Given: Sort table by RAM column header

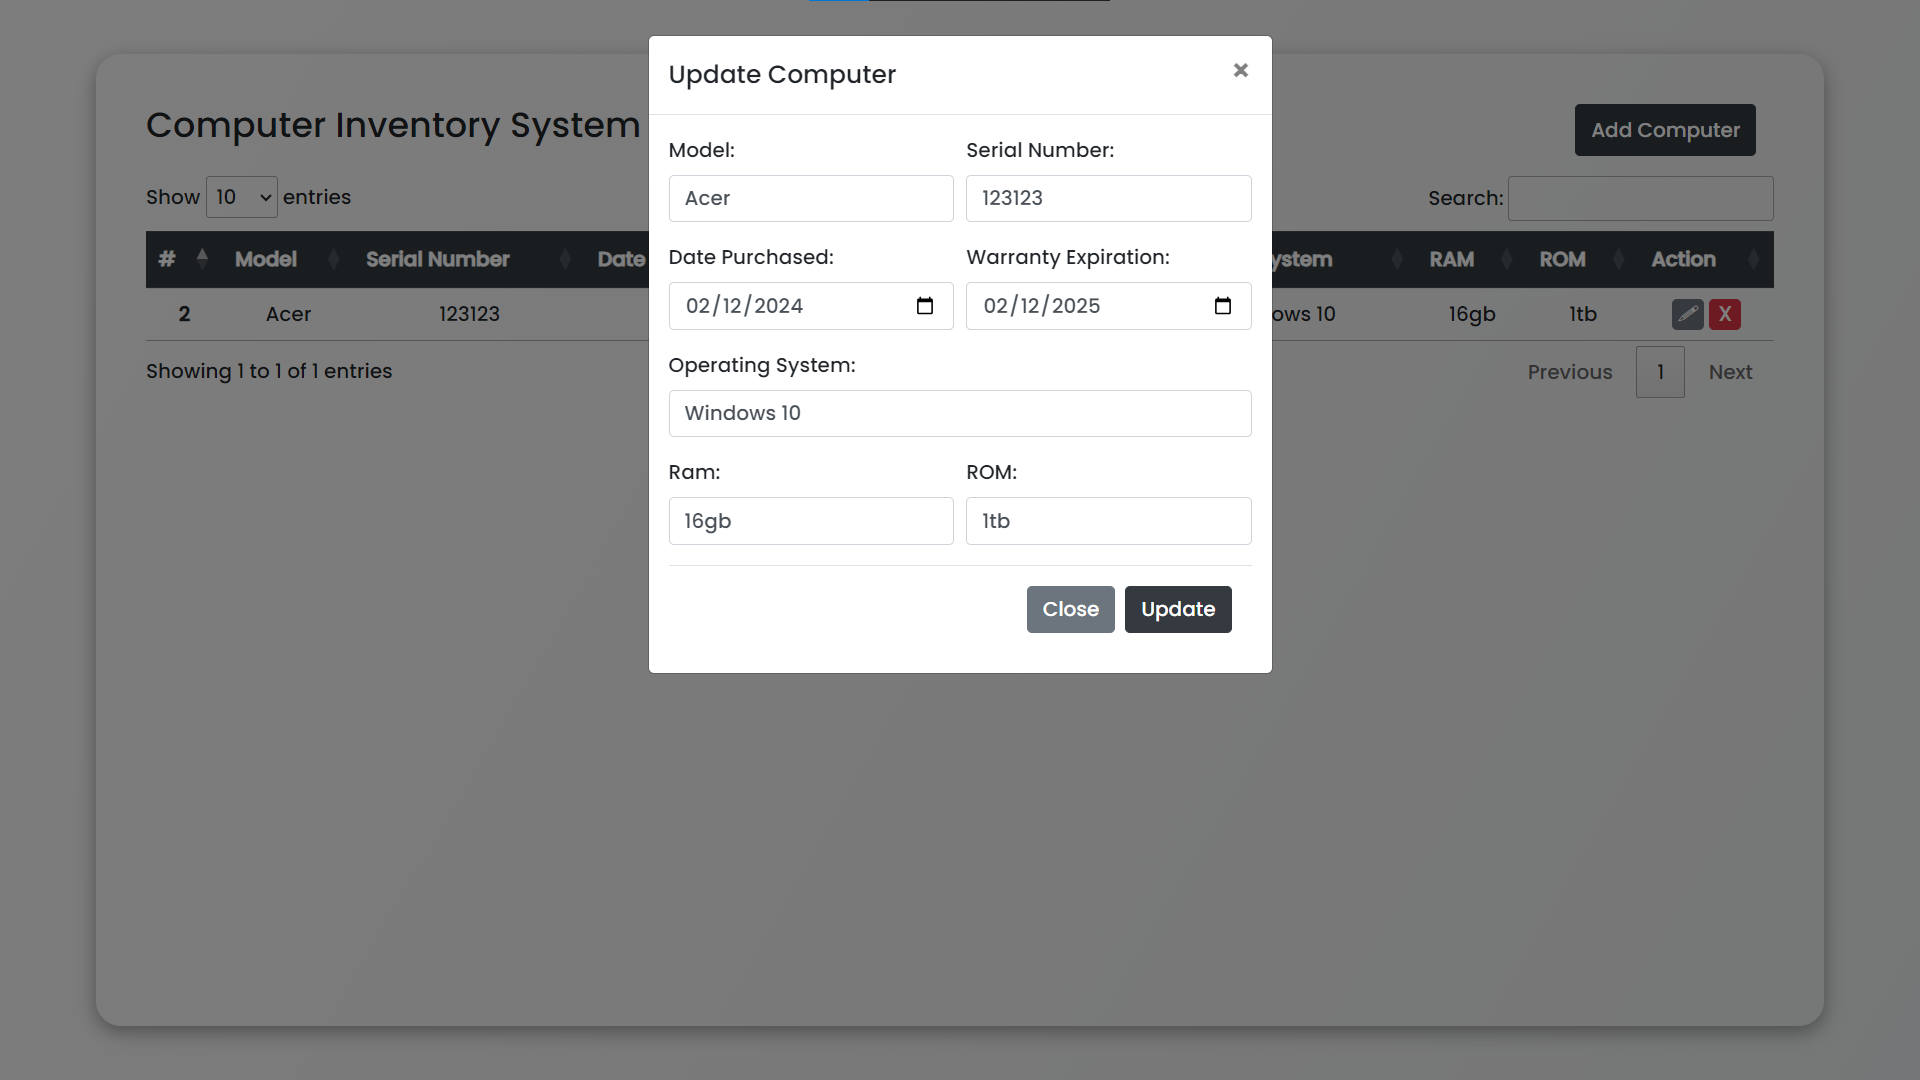Looking at the screenshot, I should pos(1451,259).
